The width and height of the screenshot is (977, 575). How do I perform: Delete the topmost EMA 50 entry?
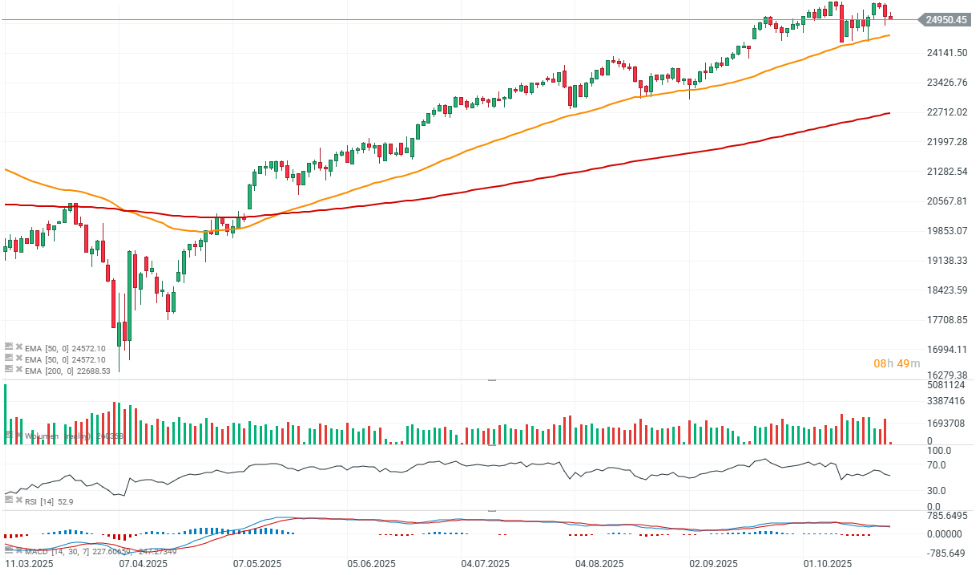(19, 346)
